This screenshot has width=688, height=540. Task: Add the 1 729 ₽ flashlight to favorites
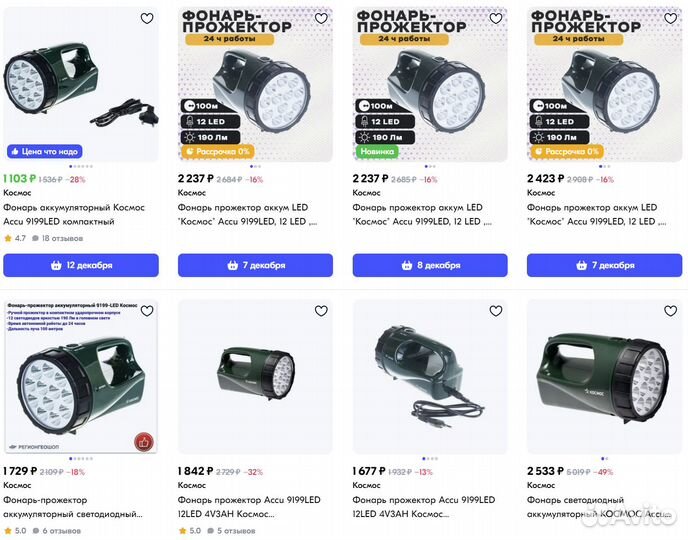[x=147, y=311]
